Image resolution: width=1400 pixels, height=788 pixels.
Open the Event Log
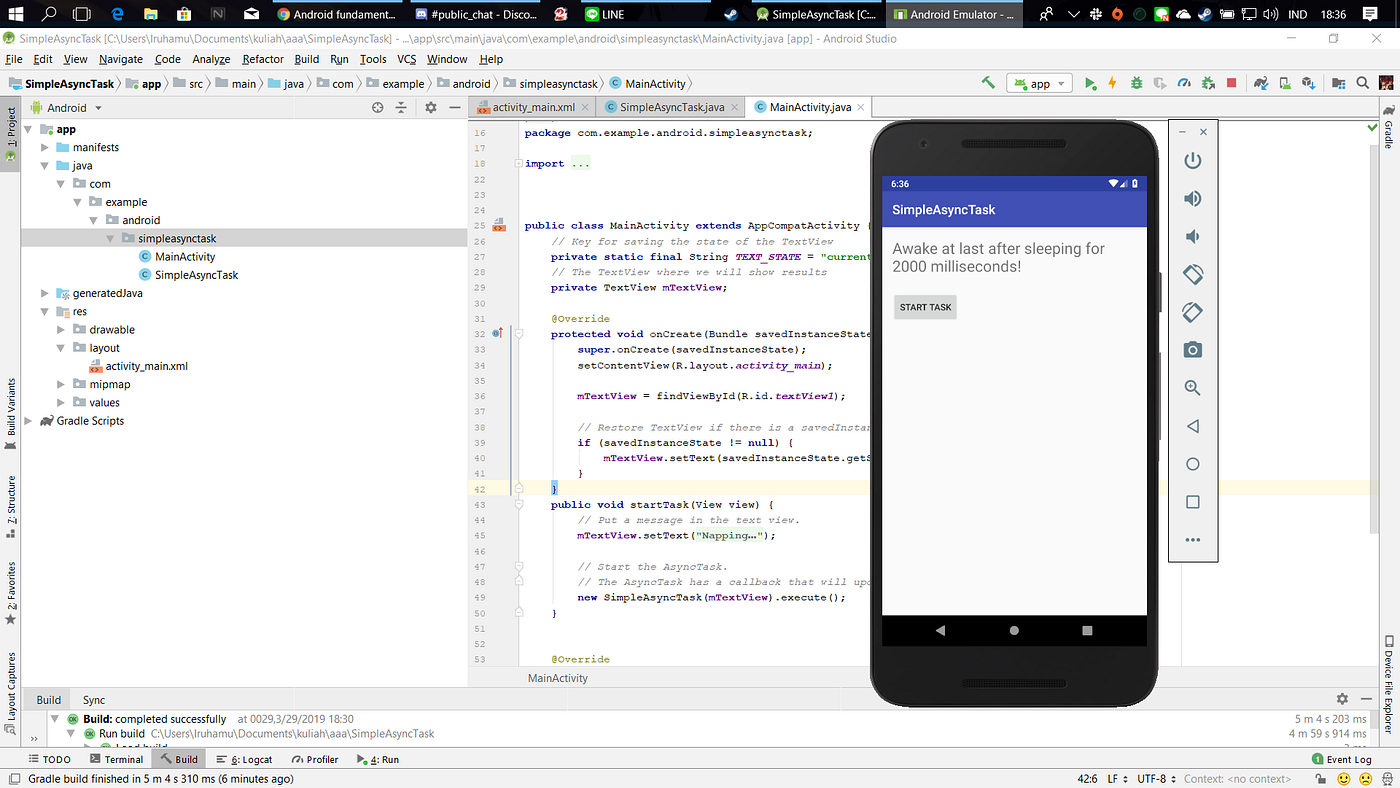[1341, 759]
